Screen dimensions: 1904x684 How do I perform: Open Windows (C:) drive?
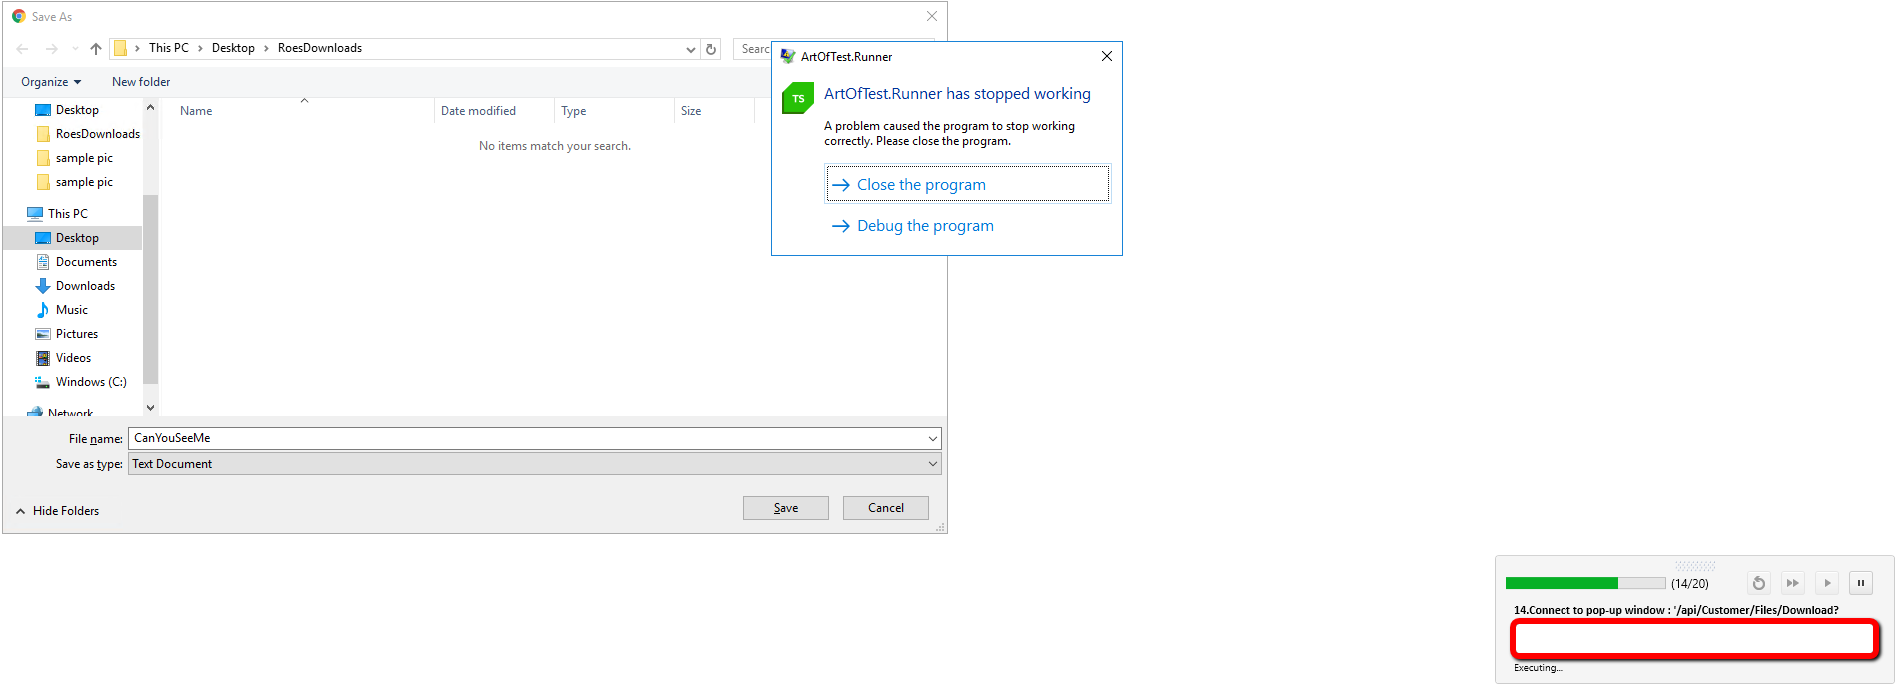point(90,382)
